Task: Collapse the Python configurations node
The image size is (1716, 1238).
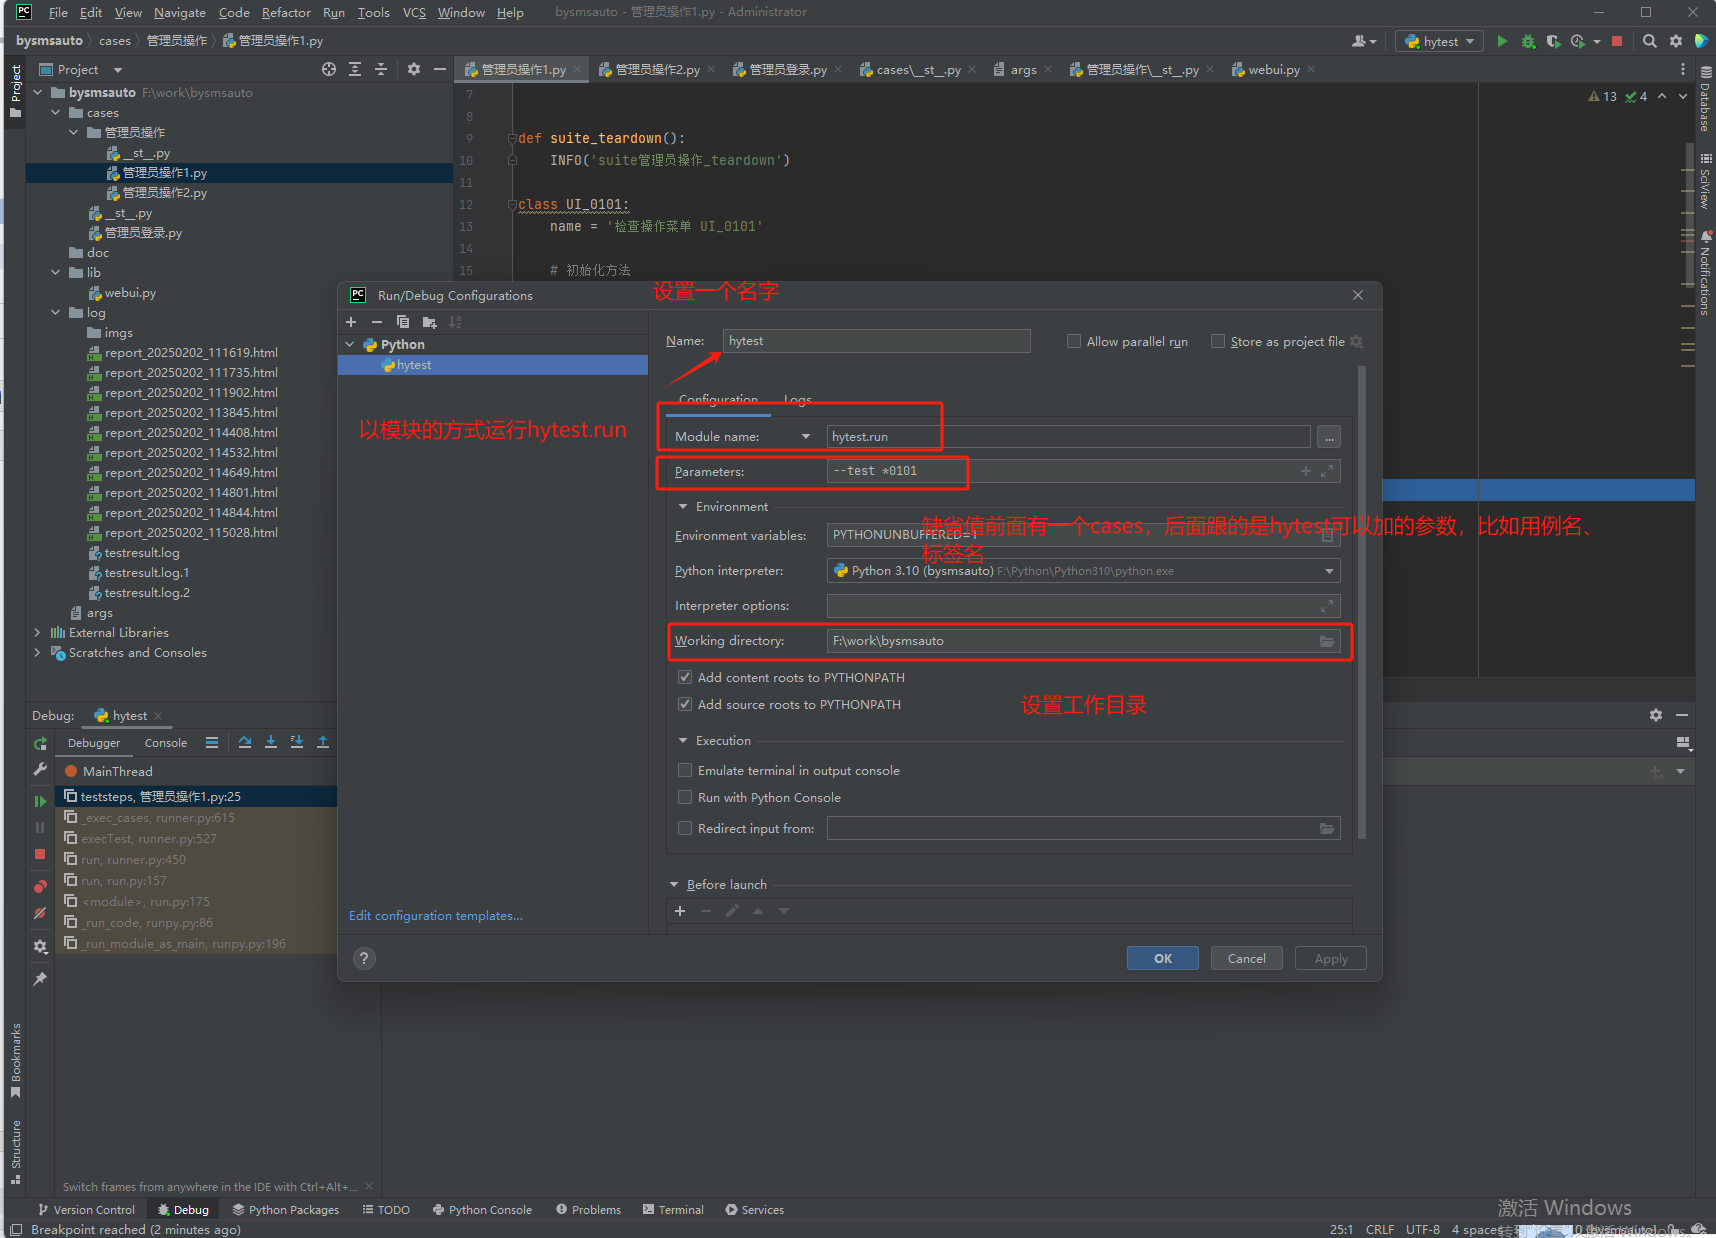Action: tap(350, 344)
